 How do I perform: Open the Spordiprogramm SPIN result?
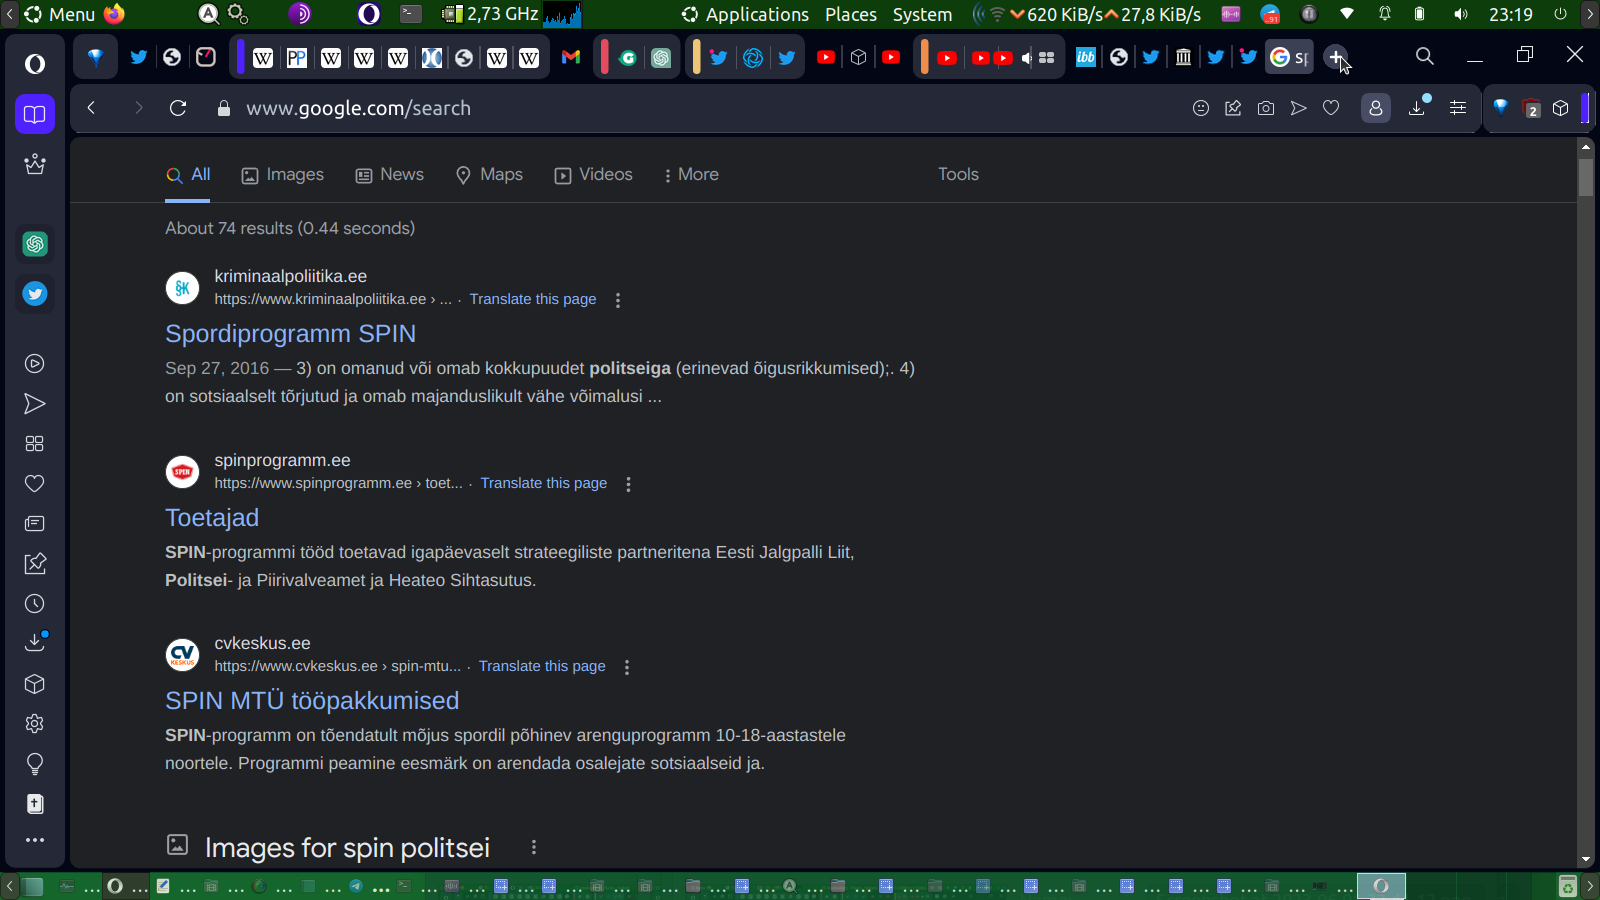point(290,334)
